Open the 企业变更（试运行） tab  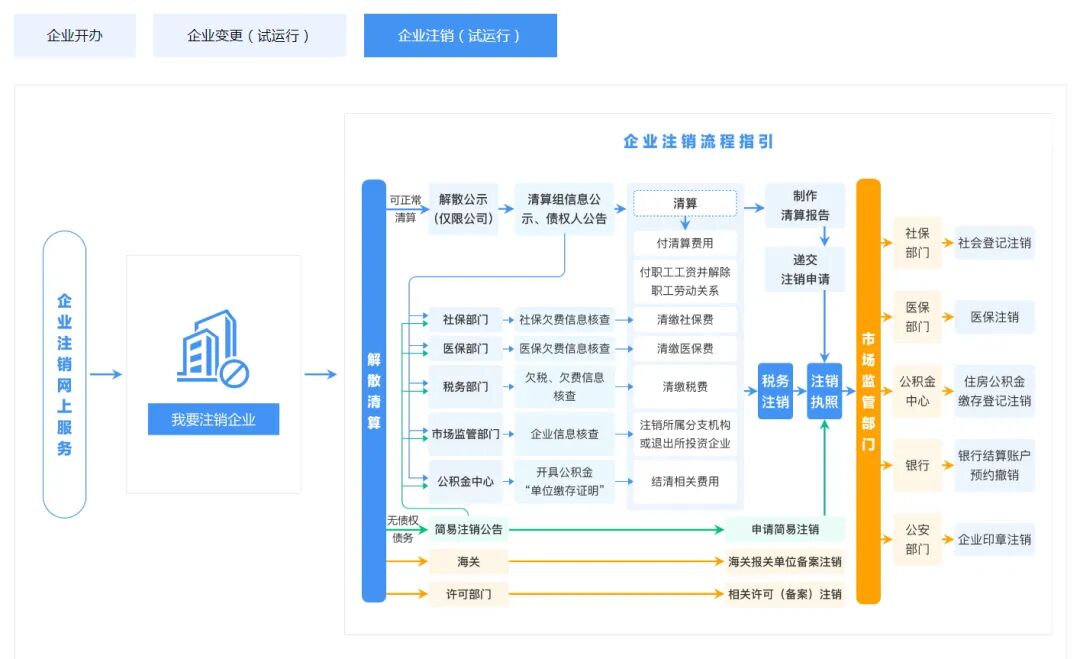(248, 34)
